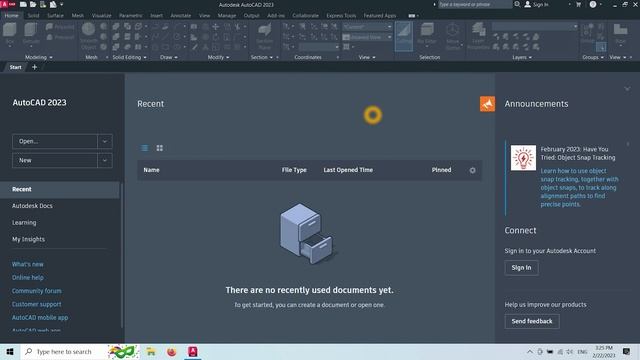Select My Insights in the sidebar
Image resolution: width=640 pixels, height=360 pixels.
[x=29, y=240]
